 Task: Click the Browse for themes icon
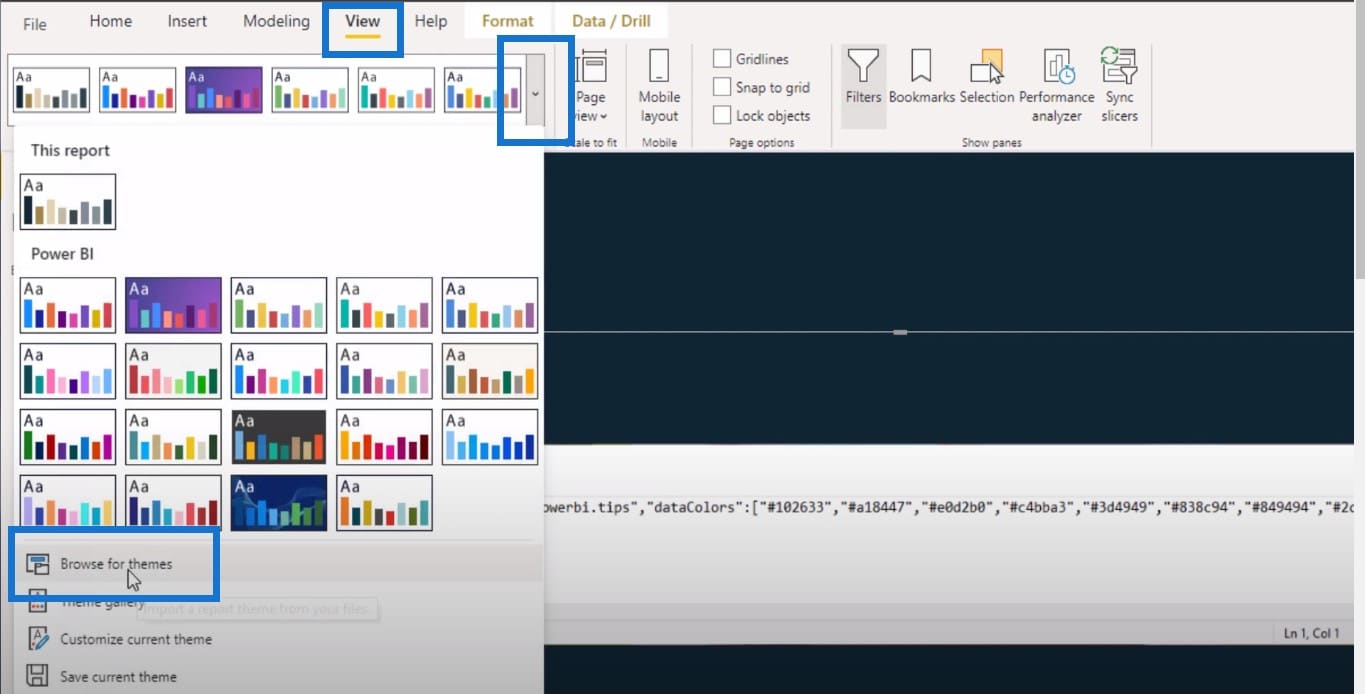(x=38, y=564)
